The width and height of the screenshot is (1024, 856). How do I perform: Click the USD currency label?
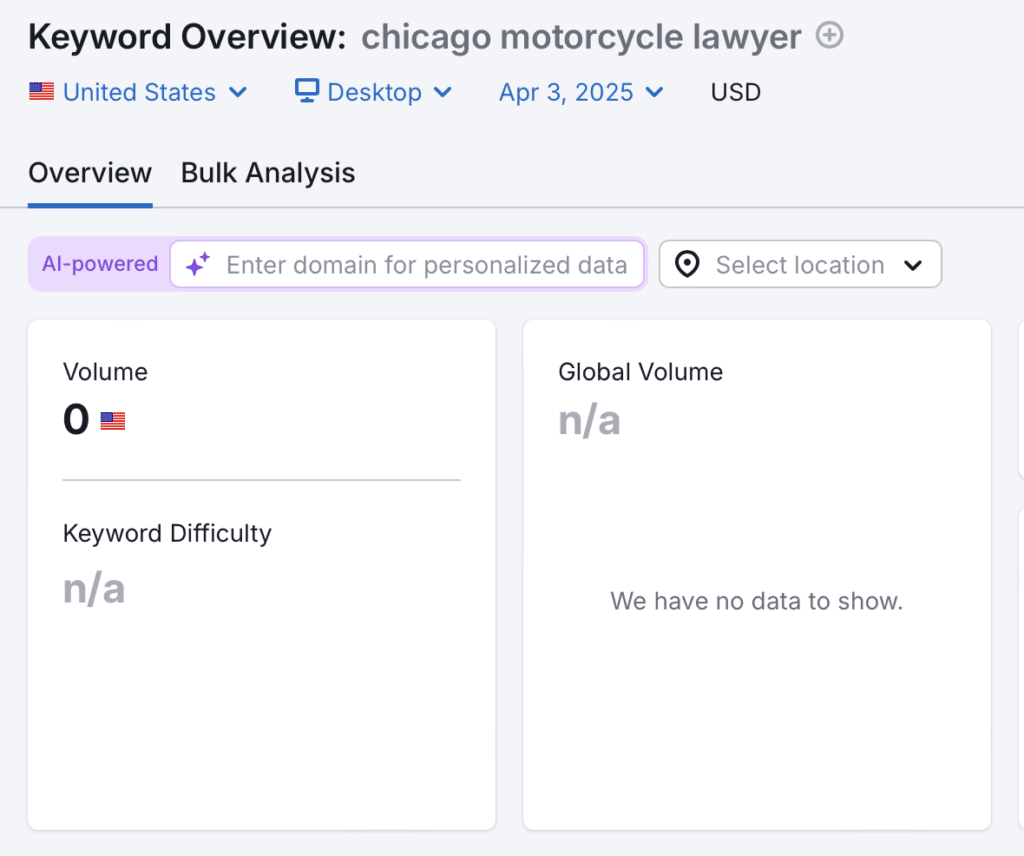coord(735,91)
